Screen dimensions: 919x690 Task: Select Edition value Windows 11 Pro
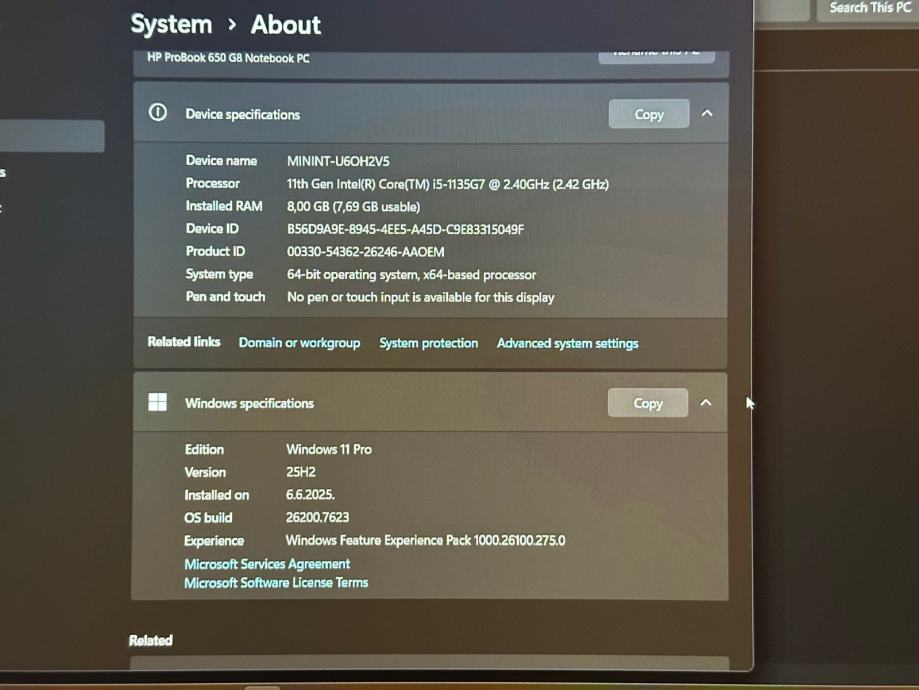(329, 450)
